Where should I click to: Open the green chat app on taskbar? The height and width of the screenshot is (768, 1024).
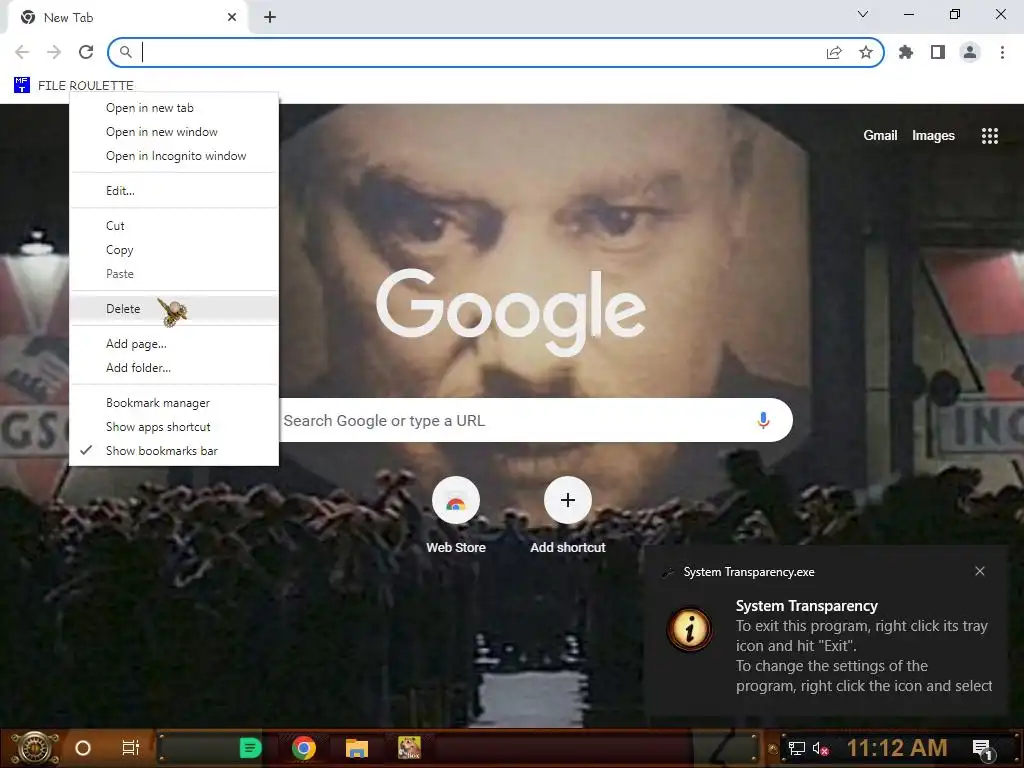point(250,748)
